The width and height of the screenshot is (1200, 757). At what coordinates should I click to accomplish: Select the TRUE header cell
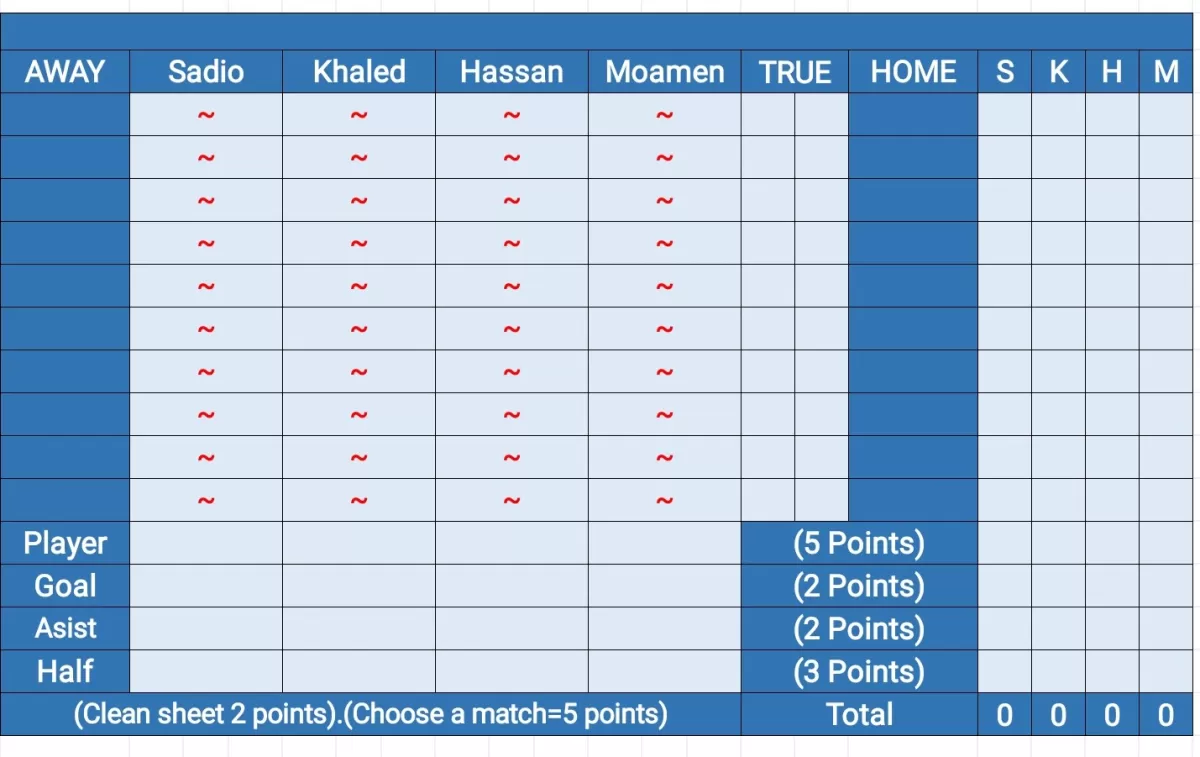click(795, 72)
